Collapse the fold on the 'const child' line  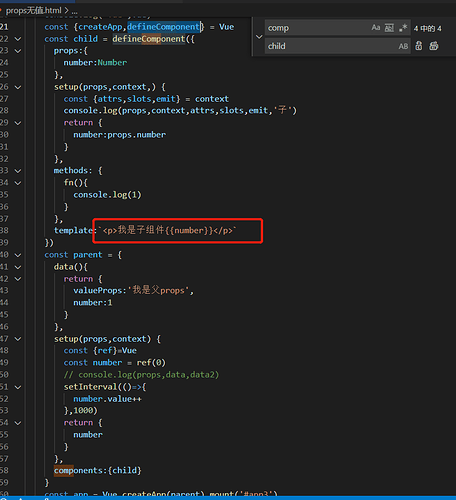(x=18, y=39)
